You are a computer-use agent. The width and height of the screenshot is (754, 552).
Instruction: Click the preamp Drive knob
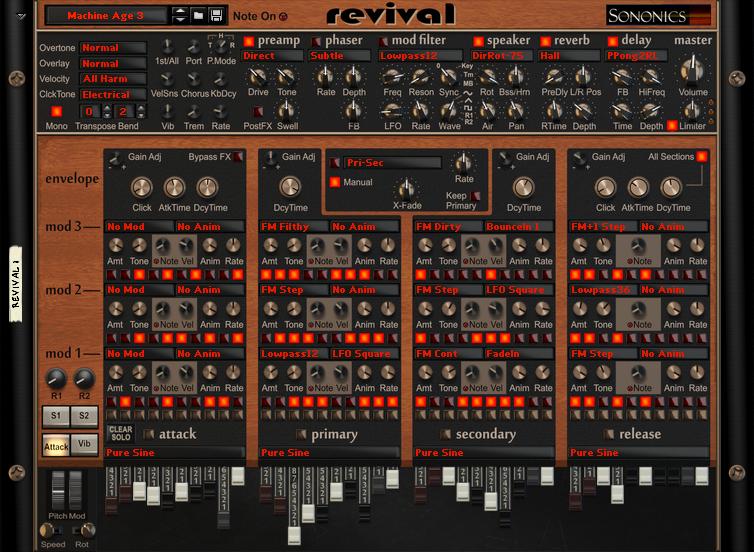click(x=258, y=76)
